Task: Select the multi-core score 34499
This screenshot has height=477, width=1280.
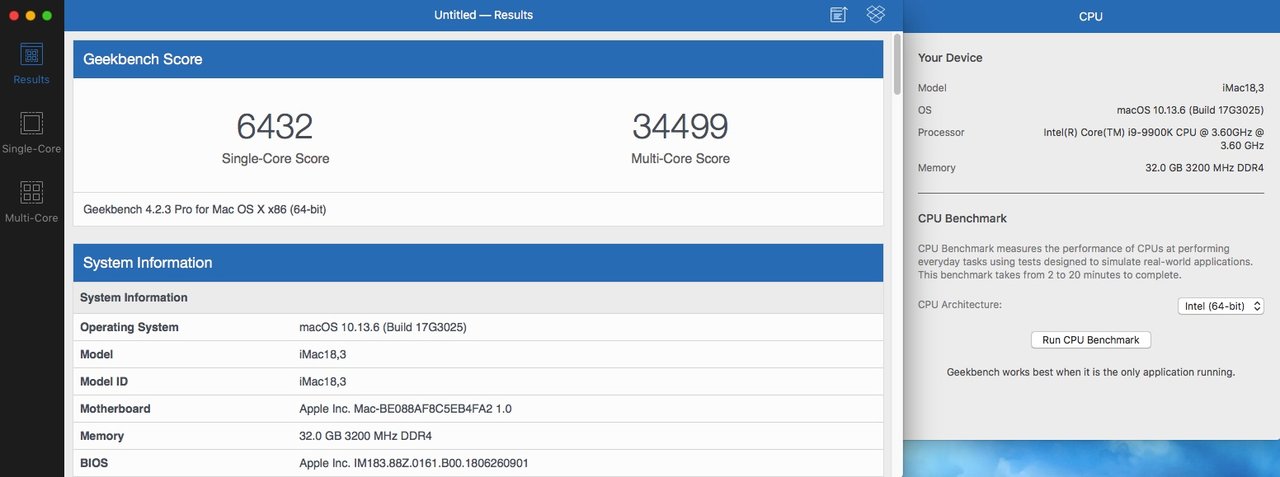Action: point(680,126)
